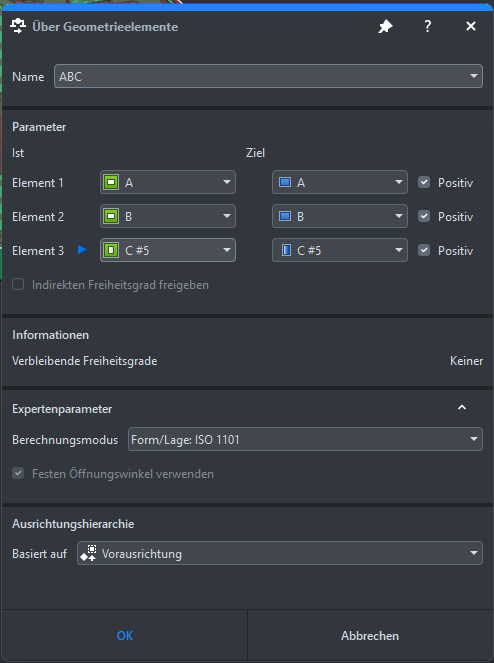Disable Positiv checkbox for Element 3
Image resolution: width=494 pixels, height=663 pixels.
pos(424,250)
